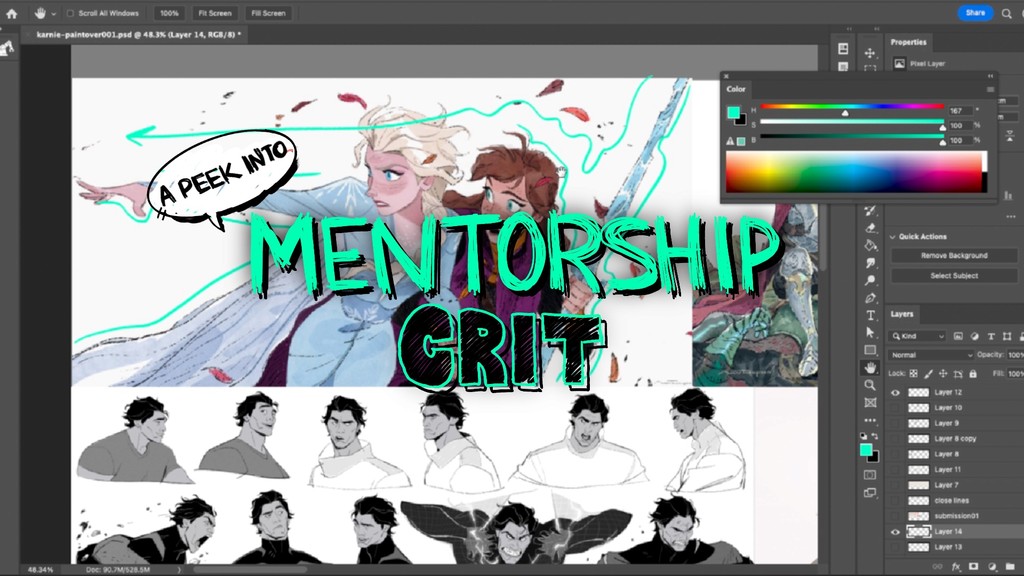Add layer mask icon

[974, 566]
